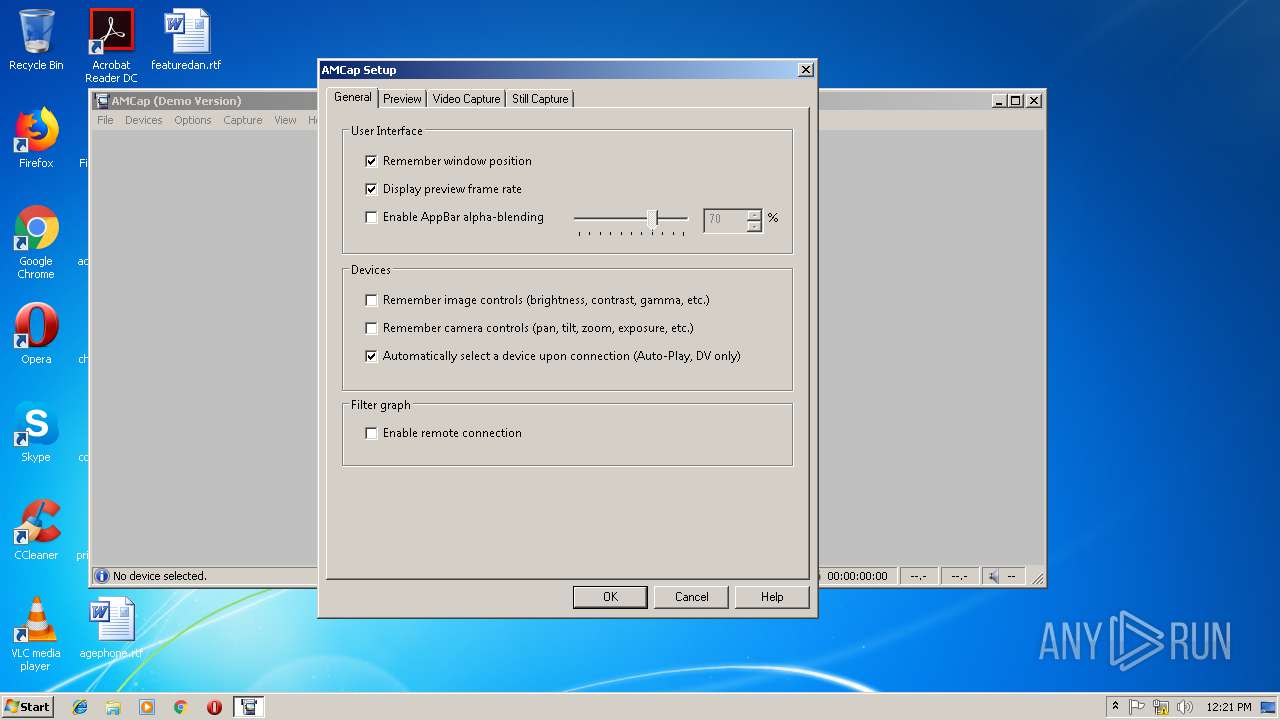Increase alpha-blending percent with up arrow

click(754, 214)
